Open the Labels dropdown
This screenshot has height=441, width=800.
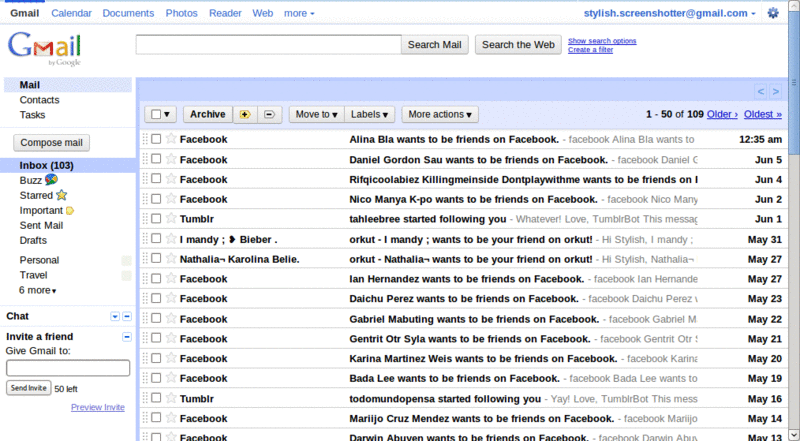[x=370, y=114]
